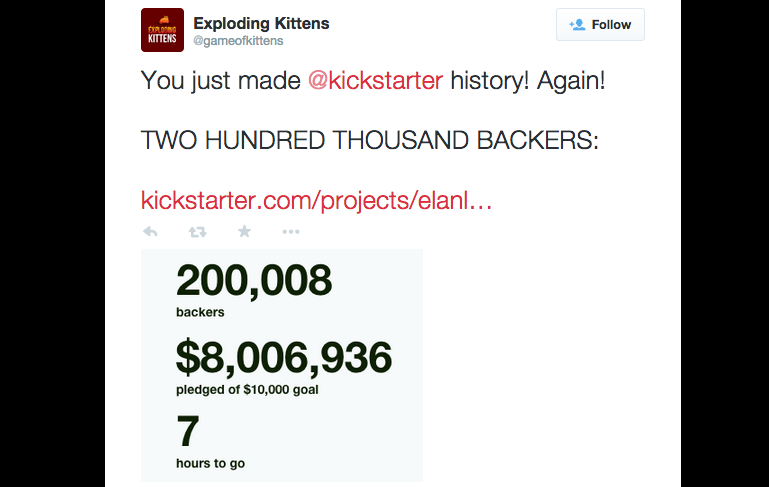The height and width of the screenshot is (487, 769).
Task: Open the more options ellipsis
Action: [x=291, y=231]
